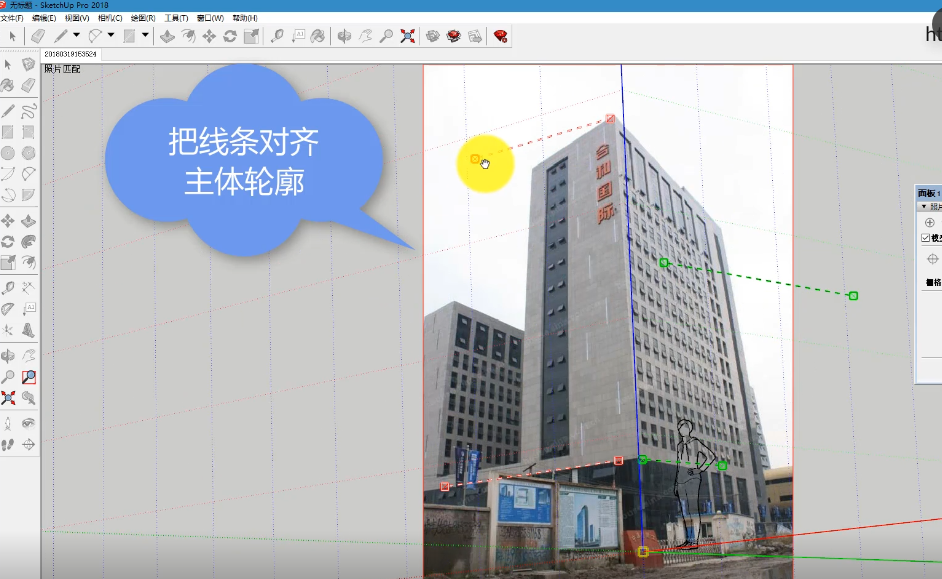Screen dimensions: 942x579
Task: Toggle the checkbox in the right panel
Action: (925, 238)
